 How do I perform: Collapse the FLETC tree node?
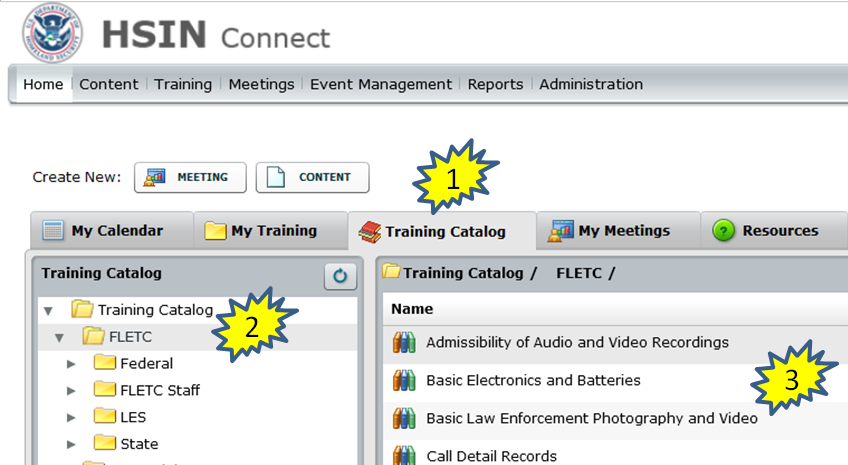[x=59, y=338]
